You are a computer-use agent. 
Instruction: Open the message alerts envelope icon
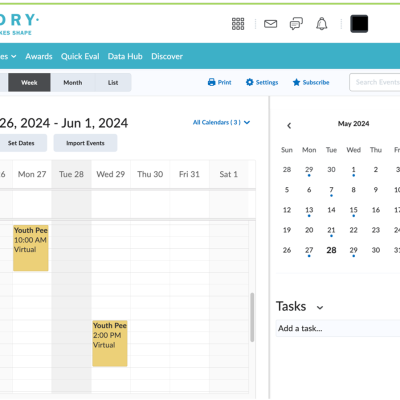[270, 24]
